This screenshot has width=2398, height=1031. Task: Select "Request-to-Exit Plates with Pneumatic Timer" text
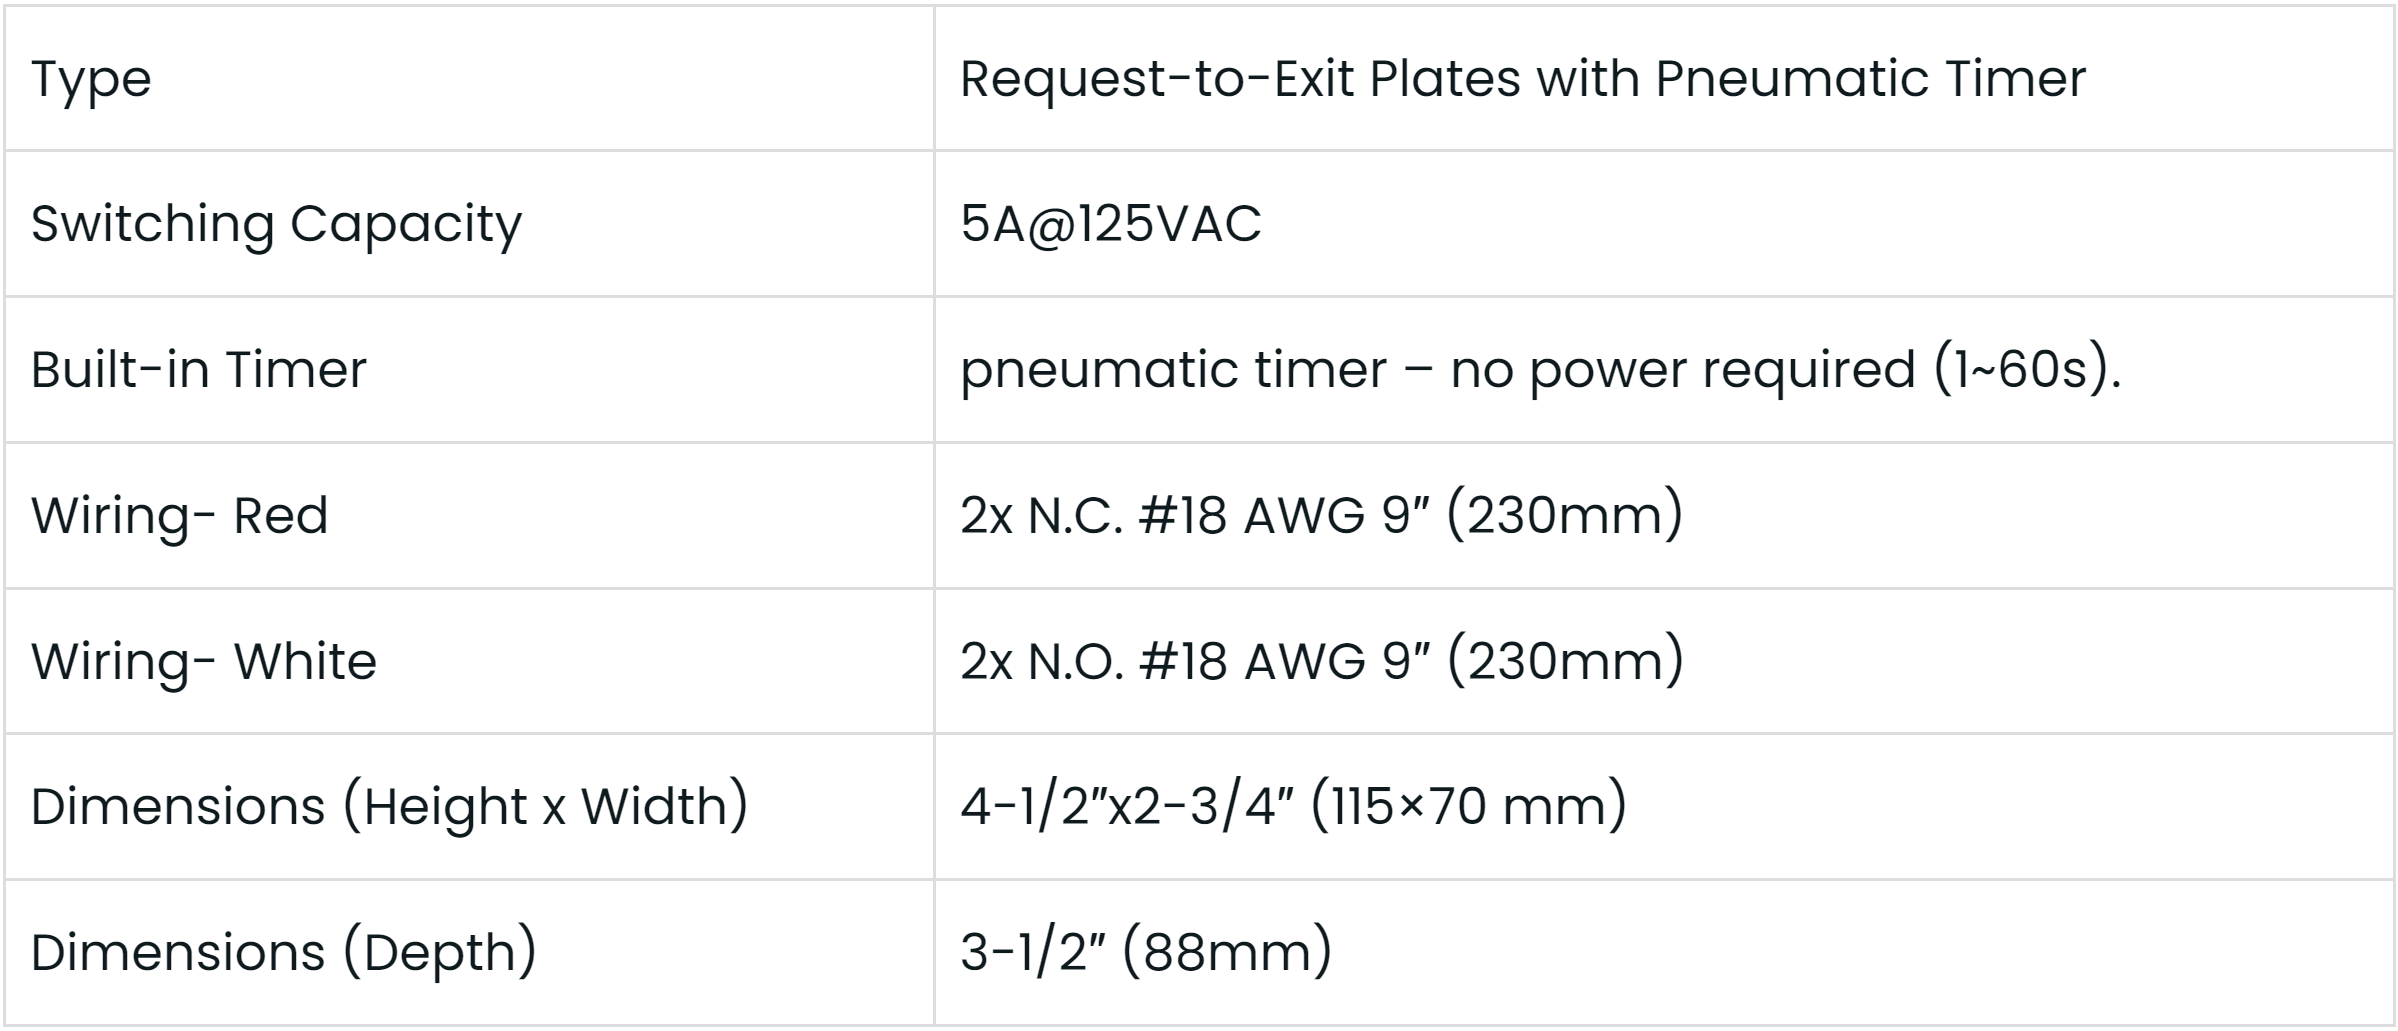(x=1522, y=79)
